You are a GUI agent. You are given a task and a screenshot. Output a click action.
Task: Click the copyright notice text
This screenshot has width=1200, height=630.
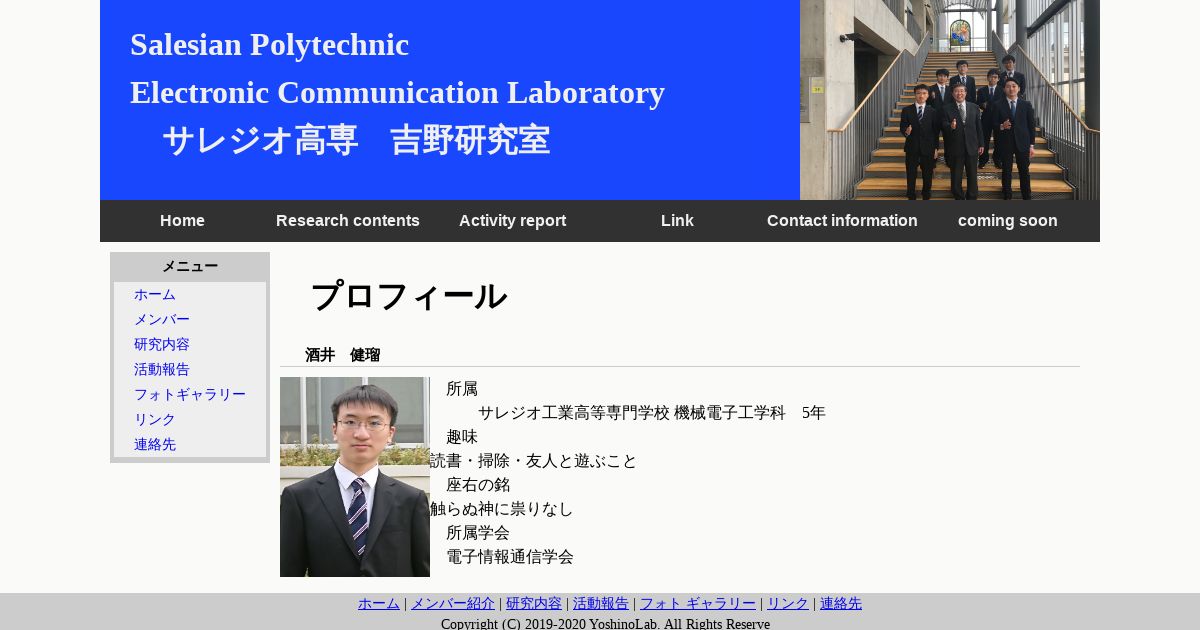pos(605,623)
